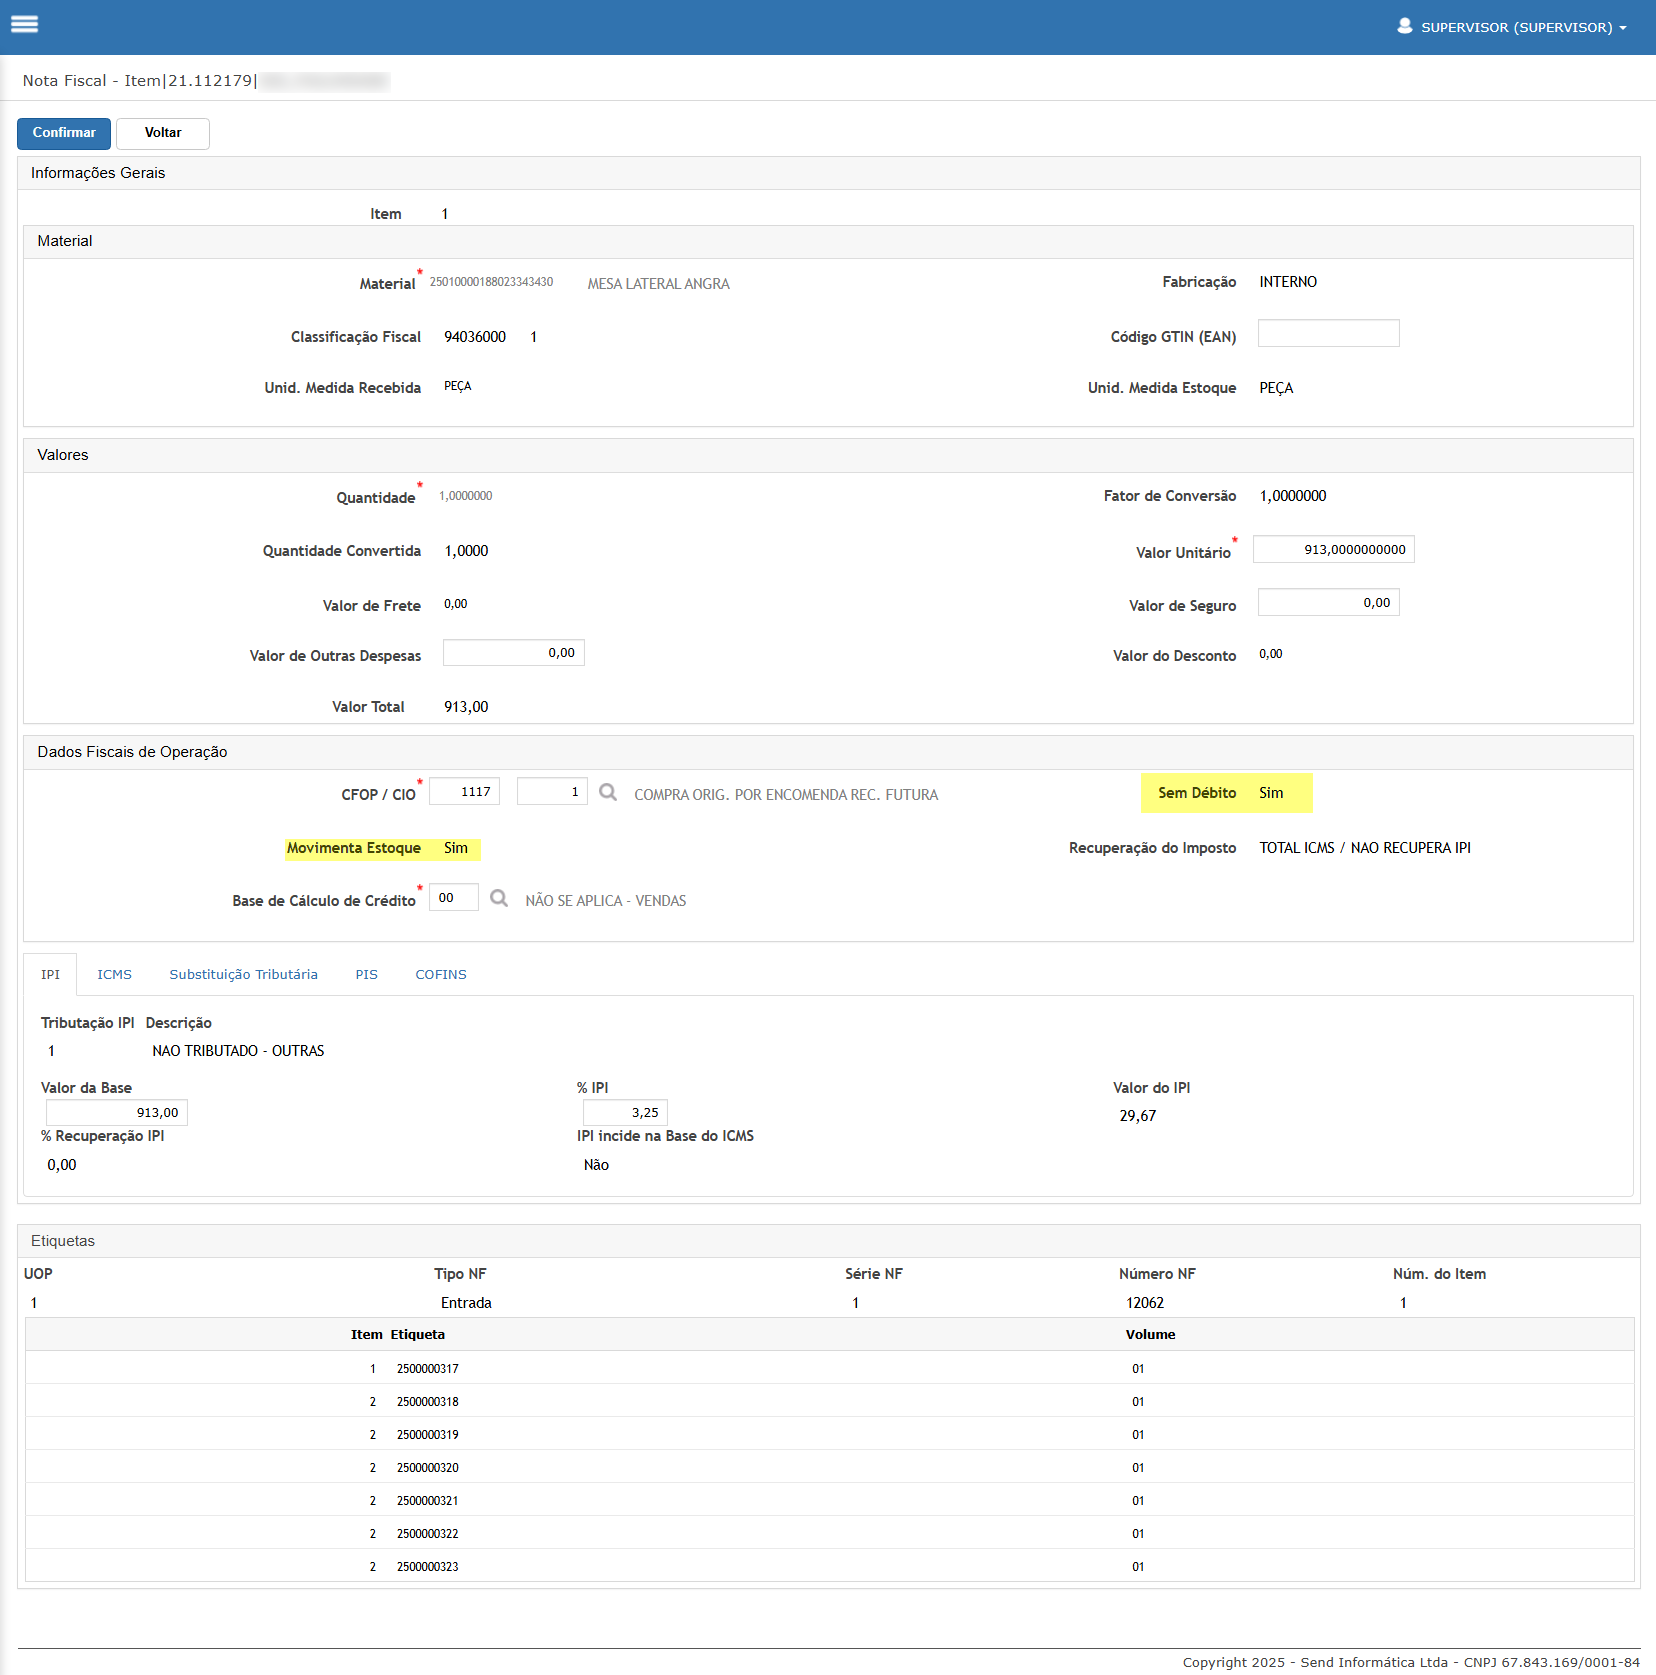Click etiqueta 2500000321 row
Viewport: 1656px width, 1675px height.
coord(829,1500)
